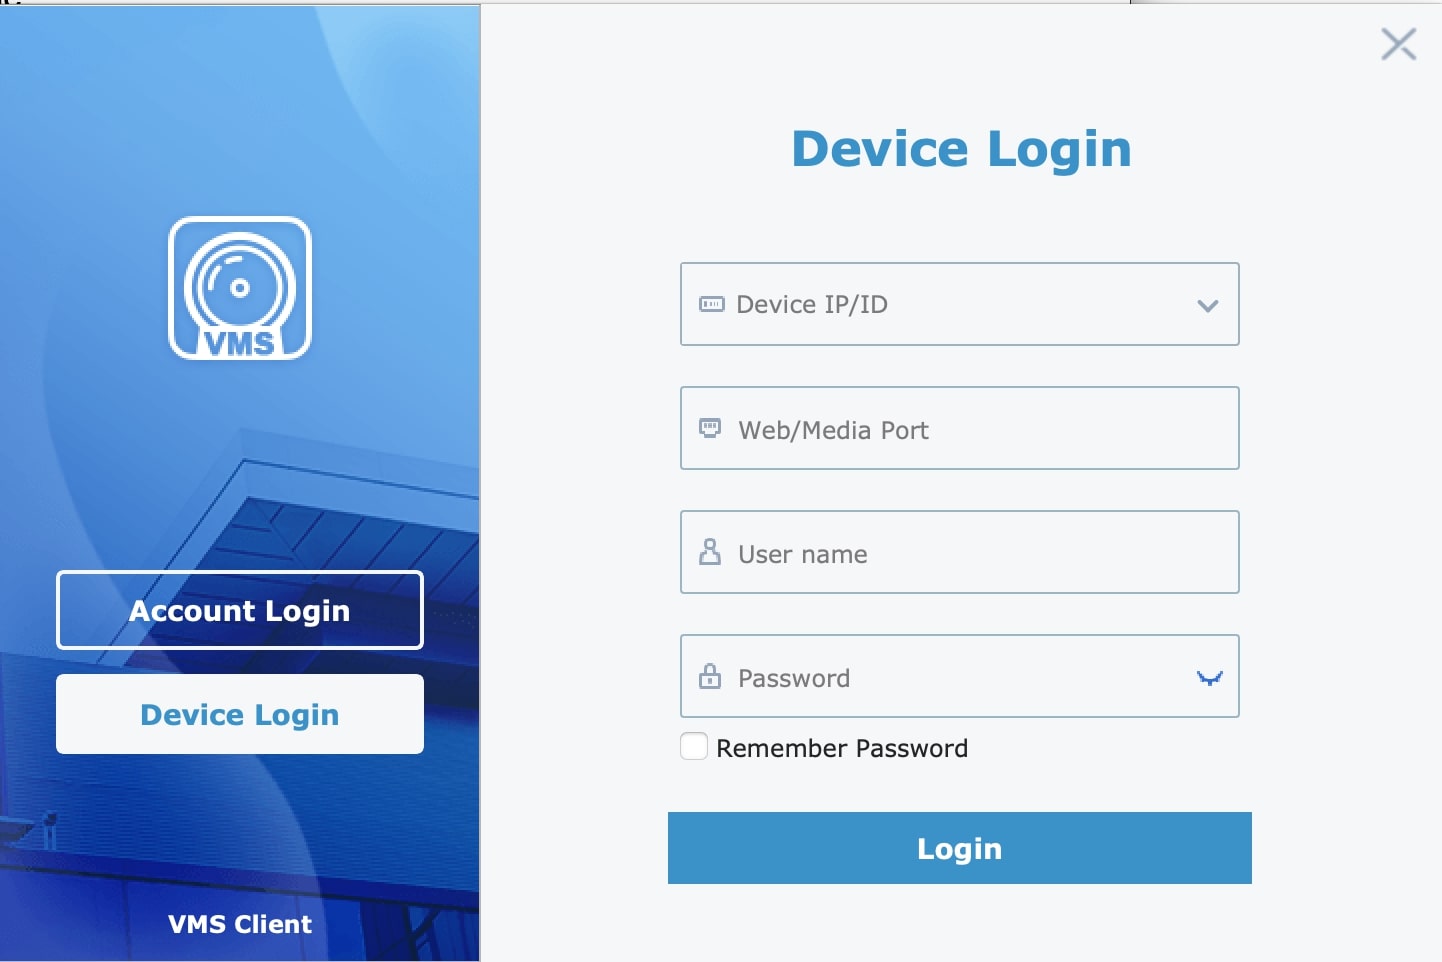This screenshot has height=962, width=1442.
Task: Click the device icon beside Device IP/ID
Action: [711, 304]
